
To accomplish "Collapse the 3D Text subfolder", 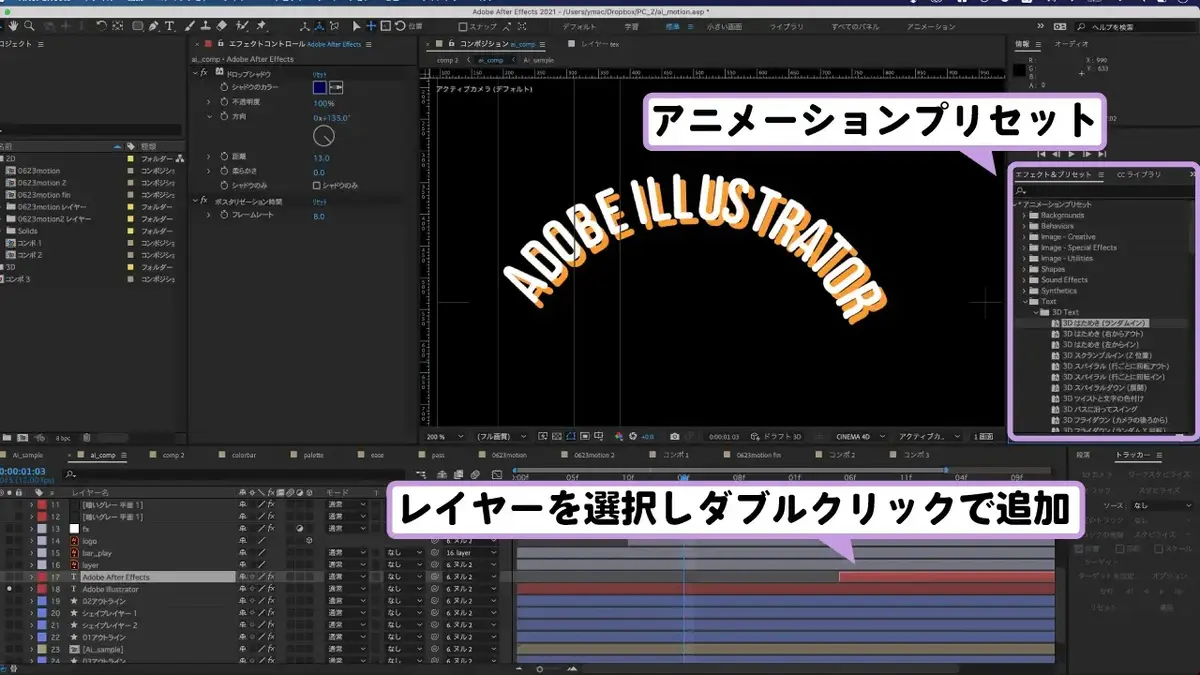I will (x=1035, y=312).
